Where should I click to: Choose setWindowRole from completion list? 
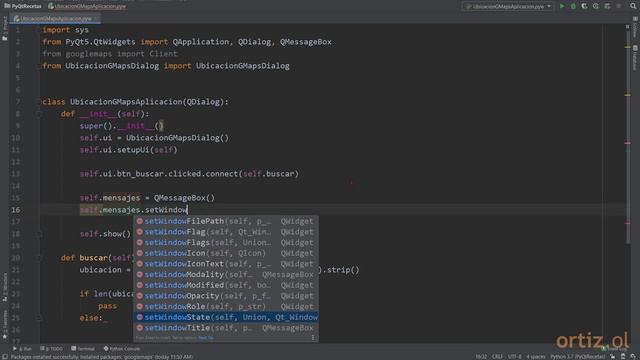[226, 306]
